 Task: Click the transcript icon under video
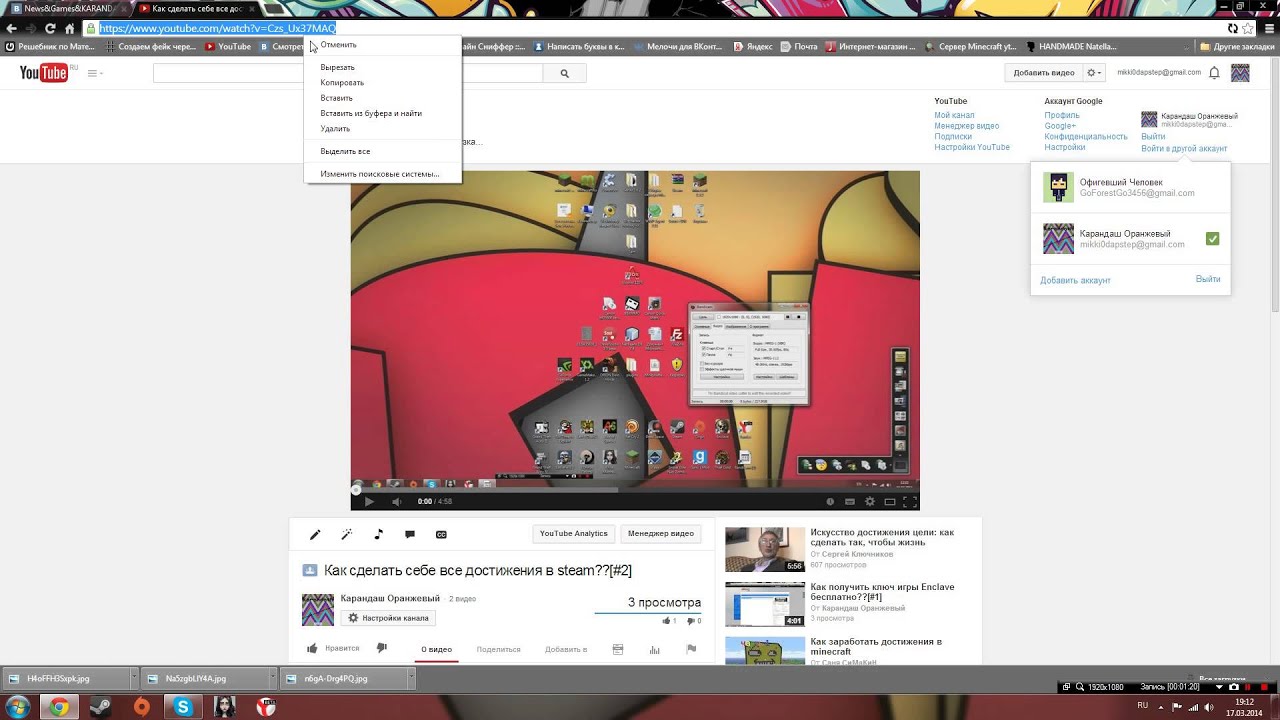(618, 650)
